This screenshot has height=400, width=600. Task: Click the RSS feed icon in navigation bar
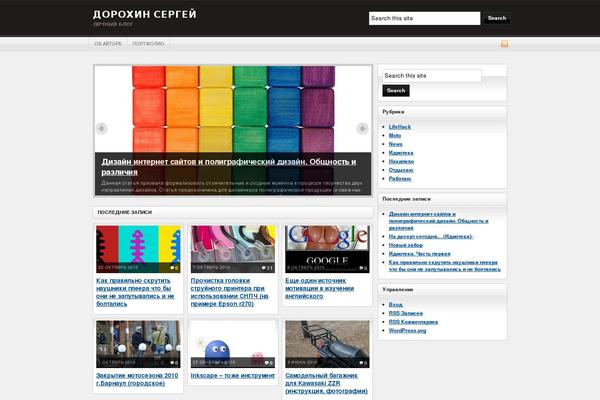click(504, 44)
